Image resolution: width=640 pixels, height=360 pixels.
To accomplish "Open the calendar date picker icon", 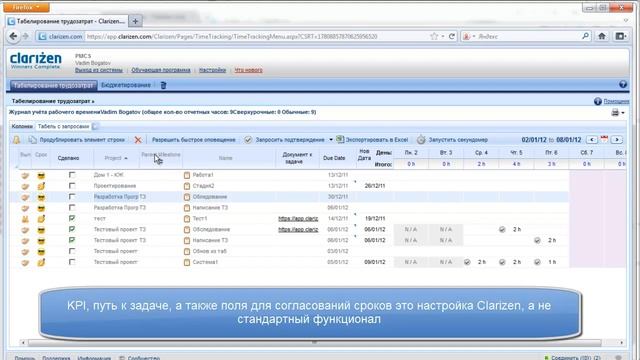I will pos(604,140).
